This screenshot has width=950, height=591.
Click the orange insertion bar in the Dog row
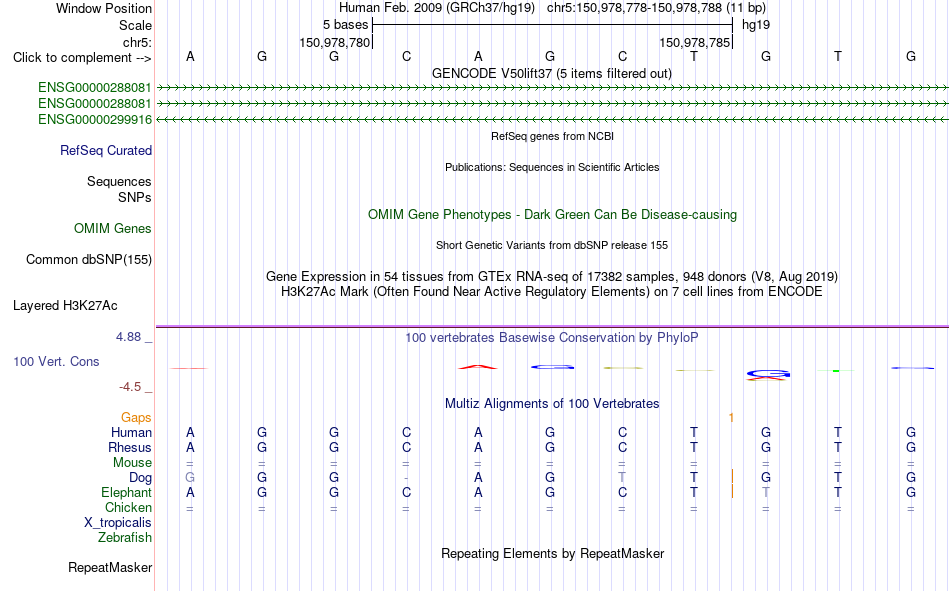point(732,475)
